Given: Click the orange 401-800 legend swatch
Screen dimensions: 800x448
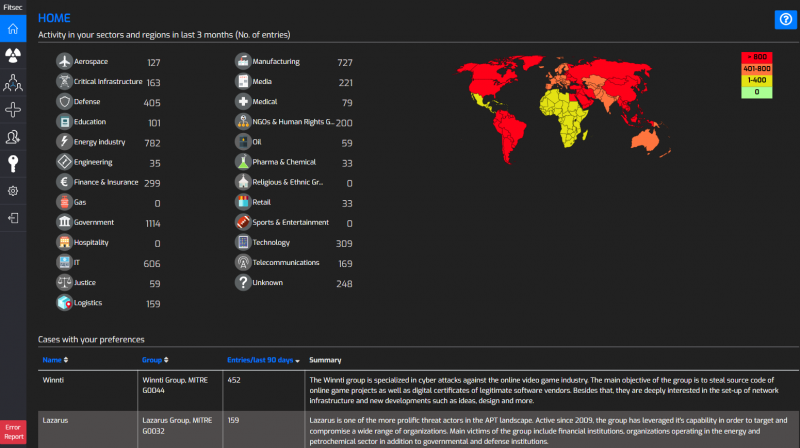Looking at the screenshot, I should tap(757, 68).
